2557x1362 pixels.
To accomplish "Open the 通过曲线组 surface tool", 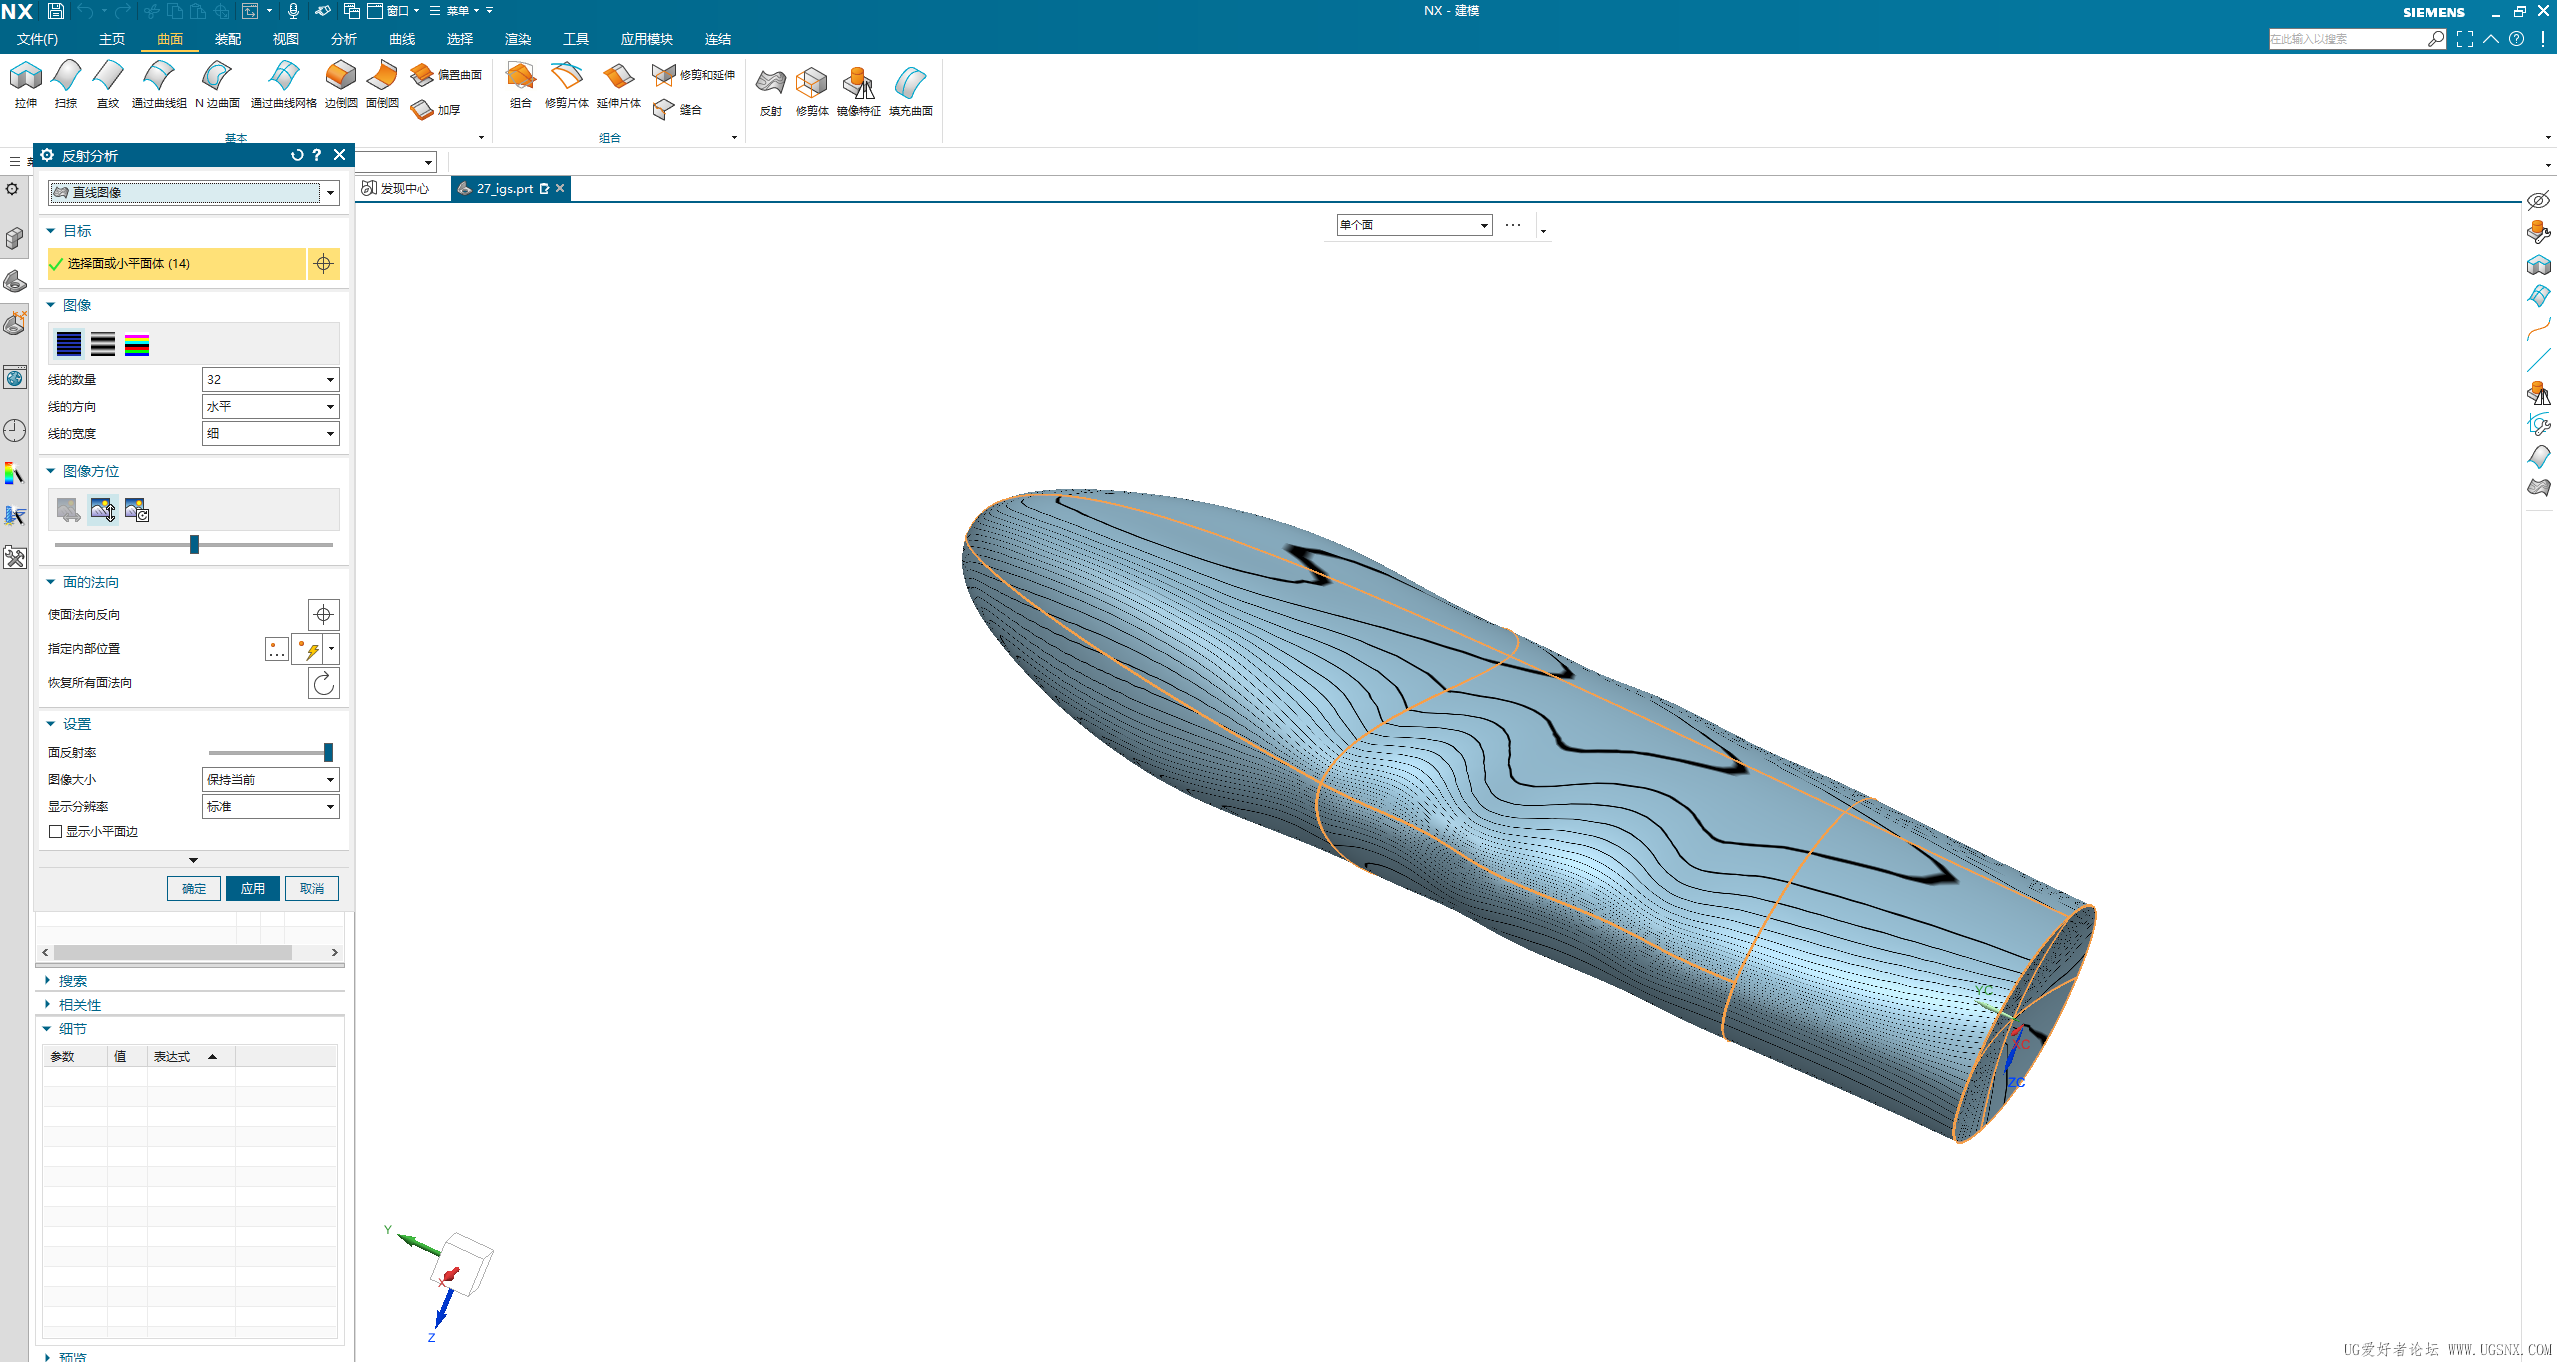I will pyautogui.click(x=159, y=84).
